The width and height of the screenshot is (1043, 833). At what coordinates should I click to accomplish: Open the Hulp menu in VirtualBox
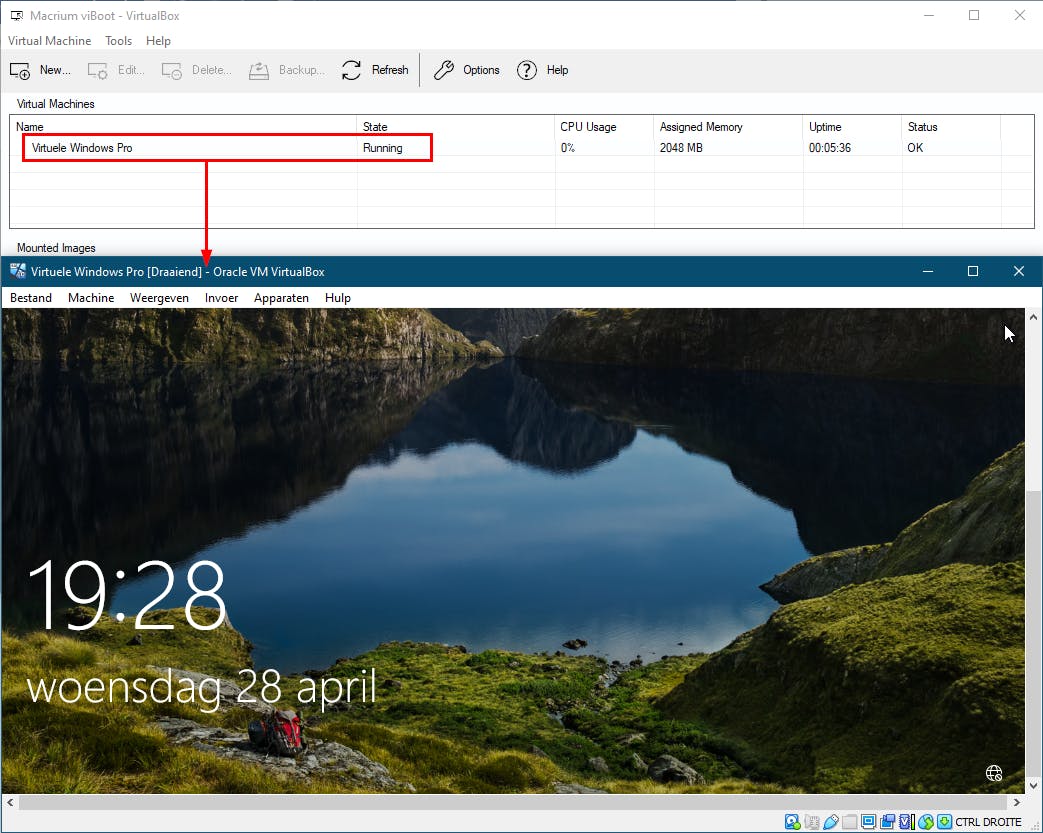coord(338,298)
